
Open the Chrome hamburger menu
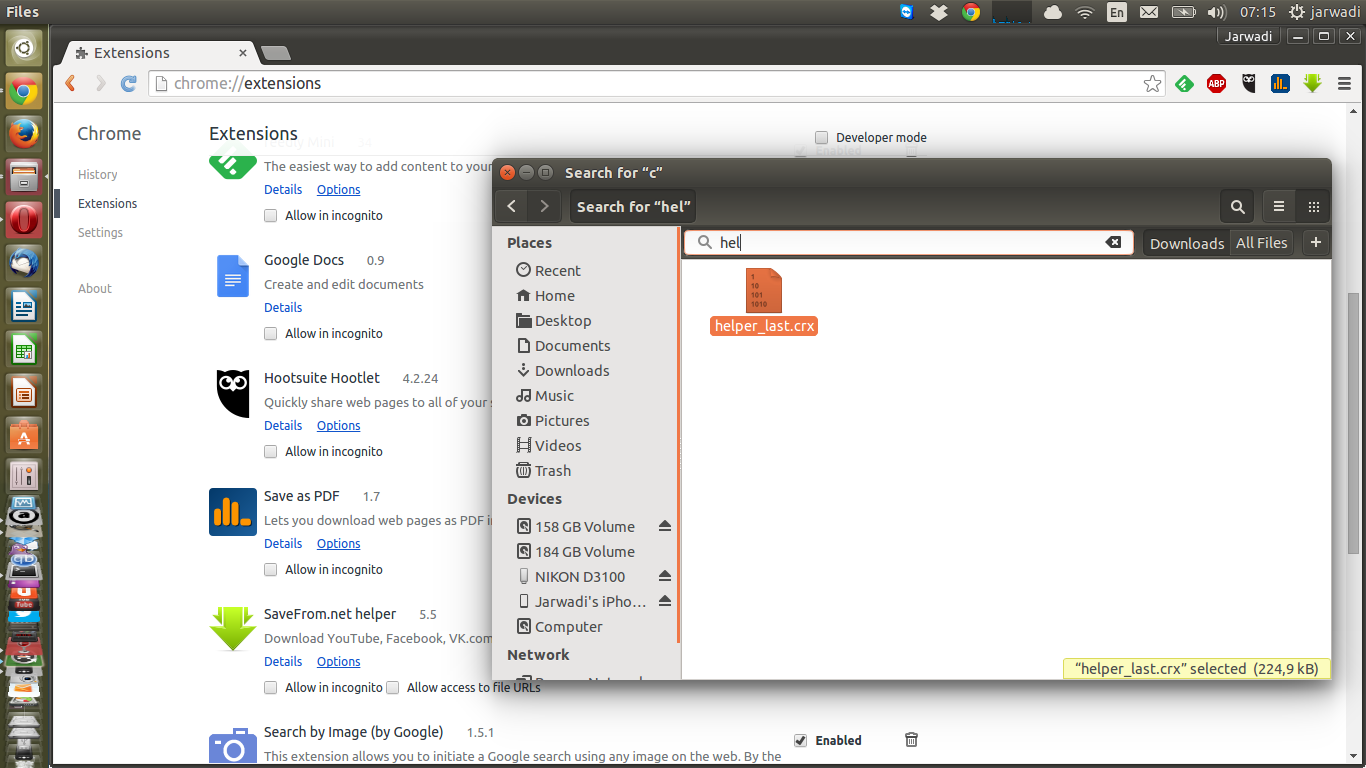tap(1344, 84)
